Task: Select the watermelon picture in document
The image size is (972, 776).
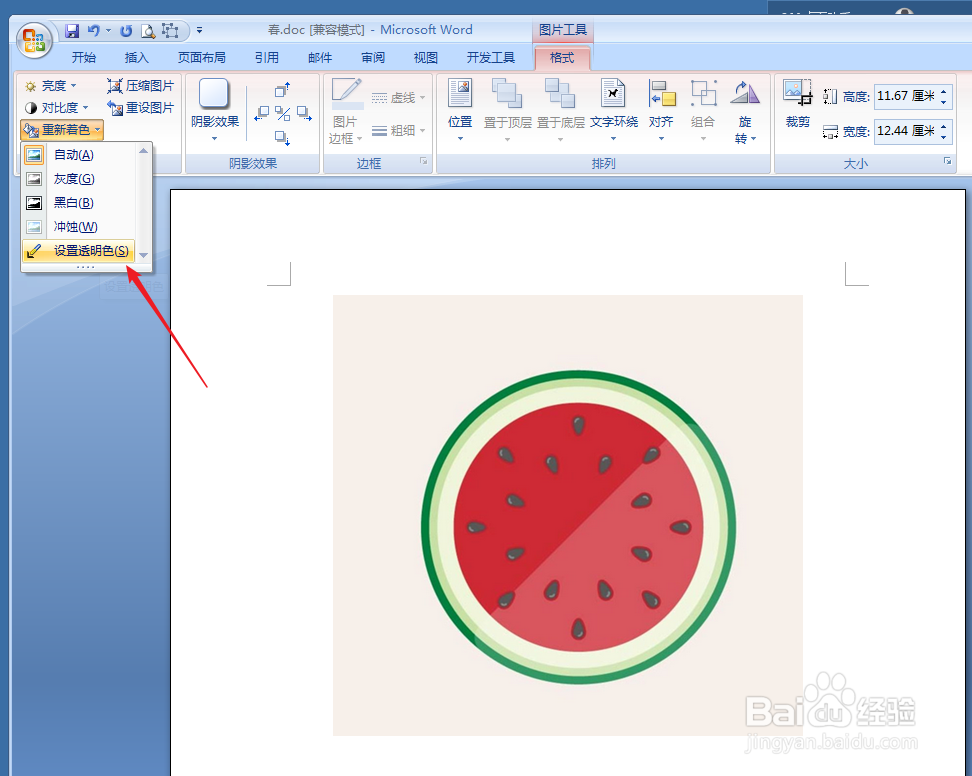Action: pos(568,515)
